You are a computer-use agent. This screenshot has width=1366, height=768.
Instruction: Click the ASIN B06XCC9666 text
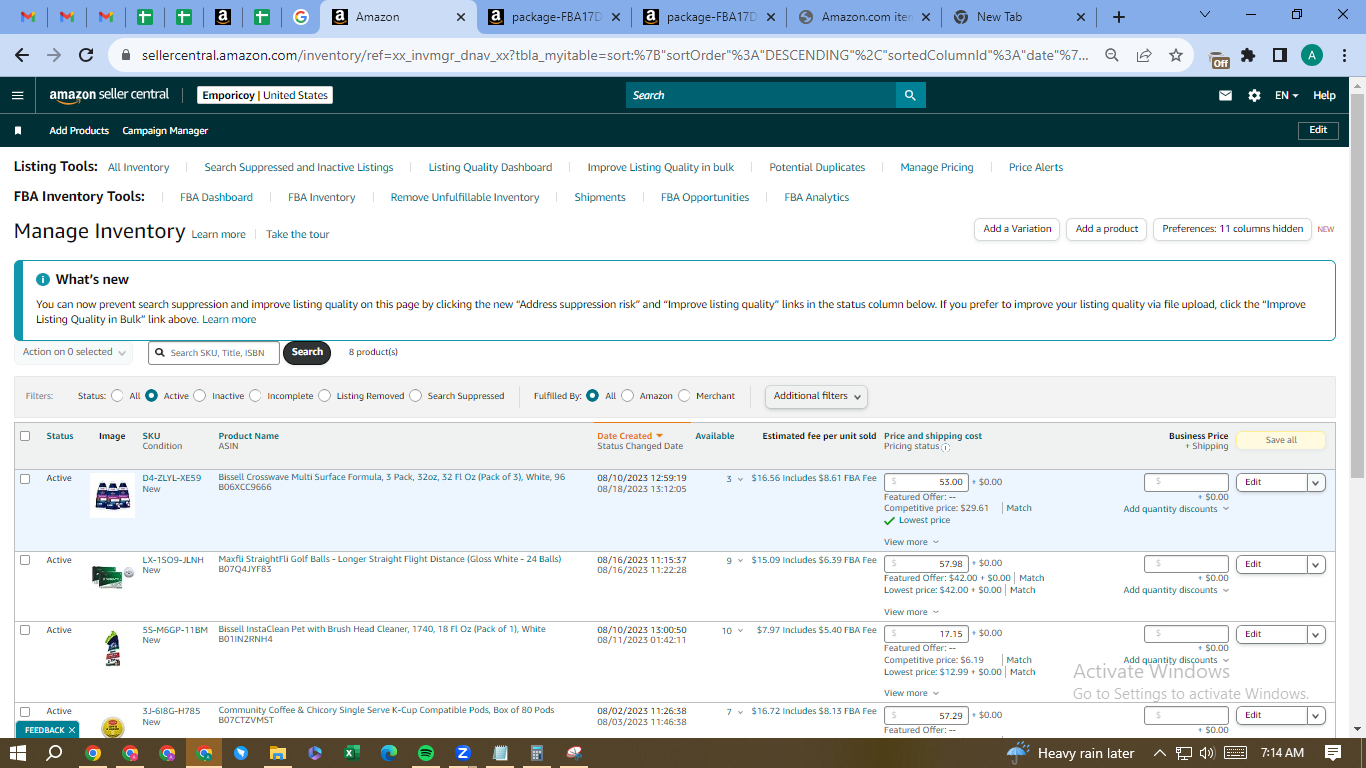(x=245, y=487)
